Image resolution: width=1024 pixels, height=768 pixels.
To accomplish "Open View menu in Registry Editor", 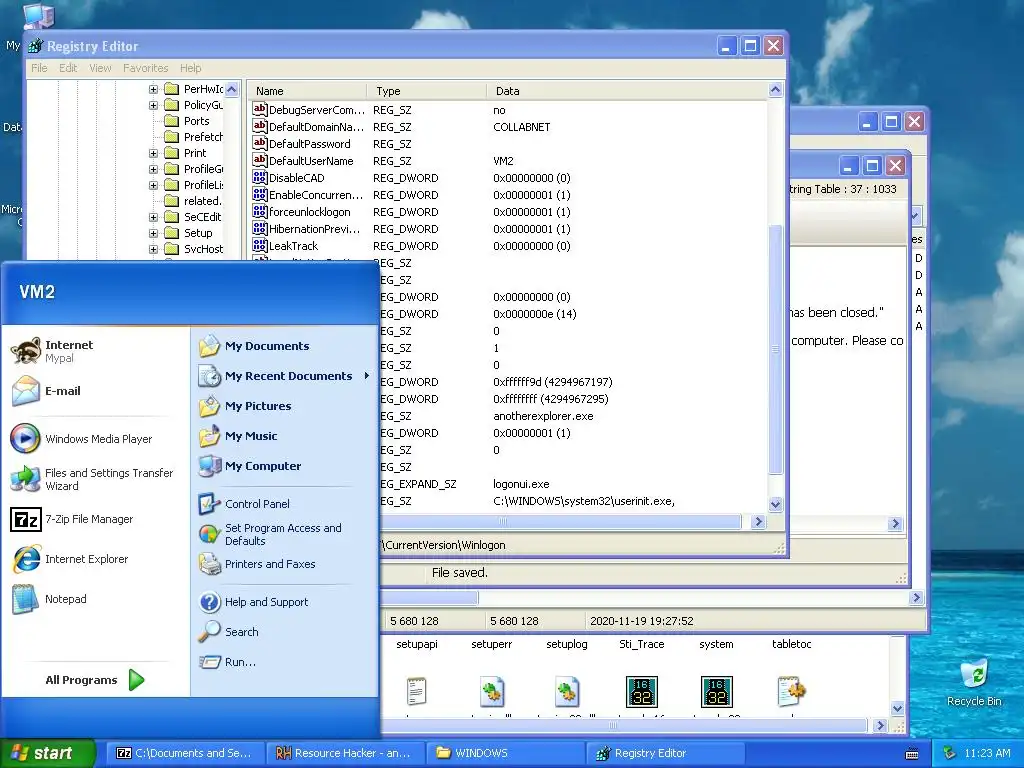I will [x=100, y=68].
